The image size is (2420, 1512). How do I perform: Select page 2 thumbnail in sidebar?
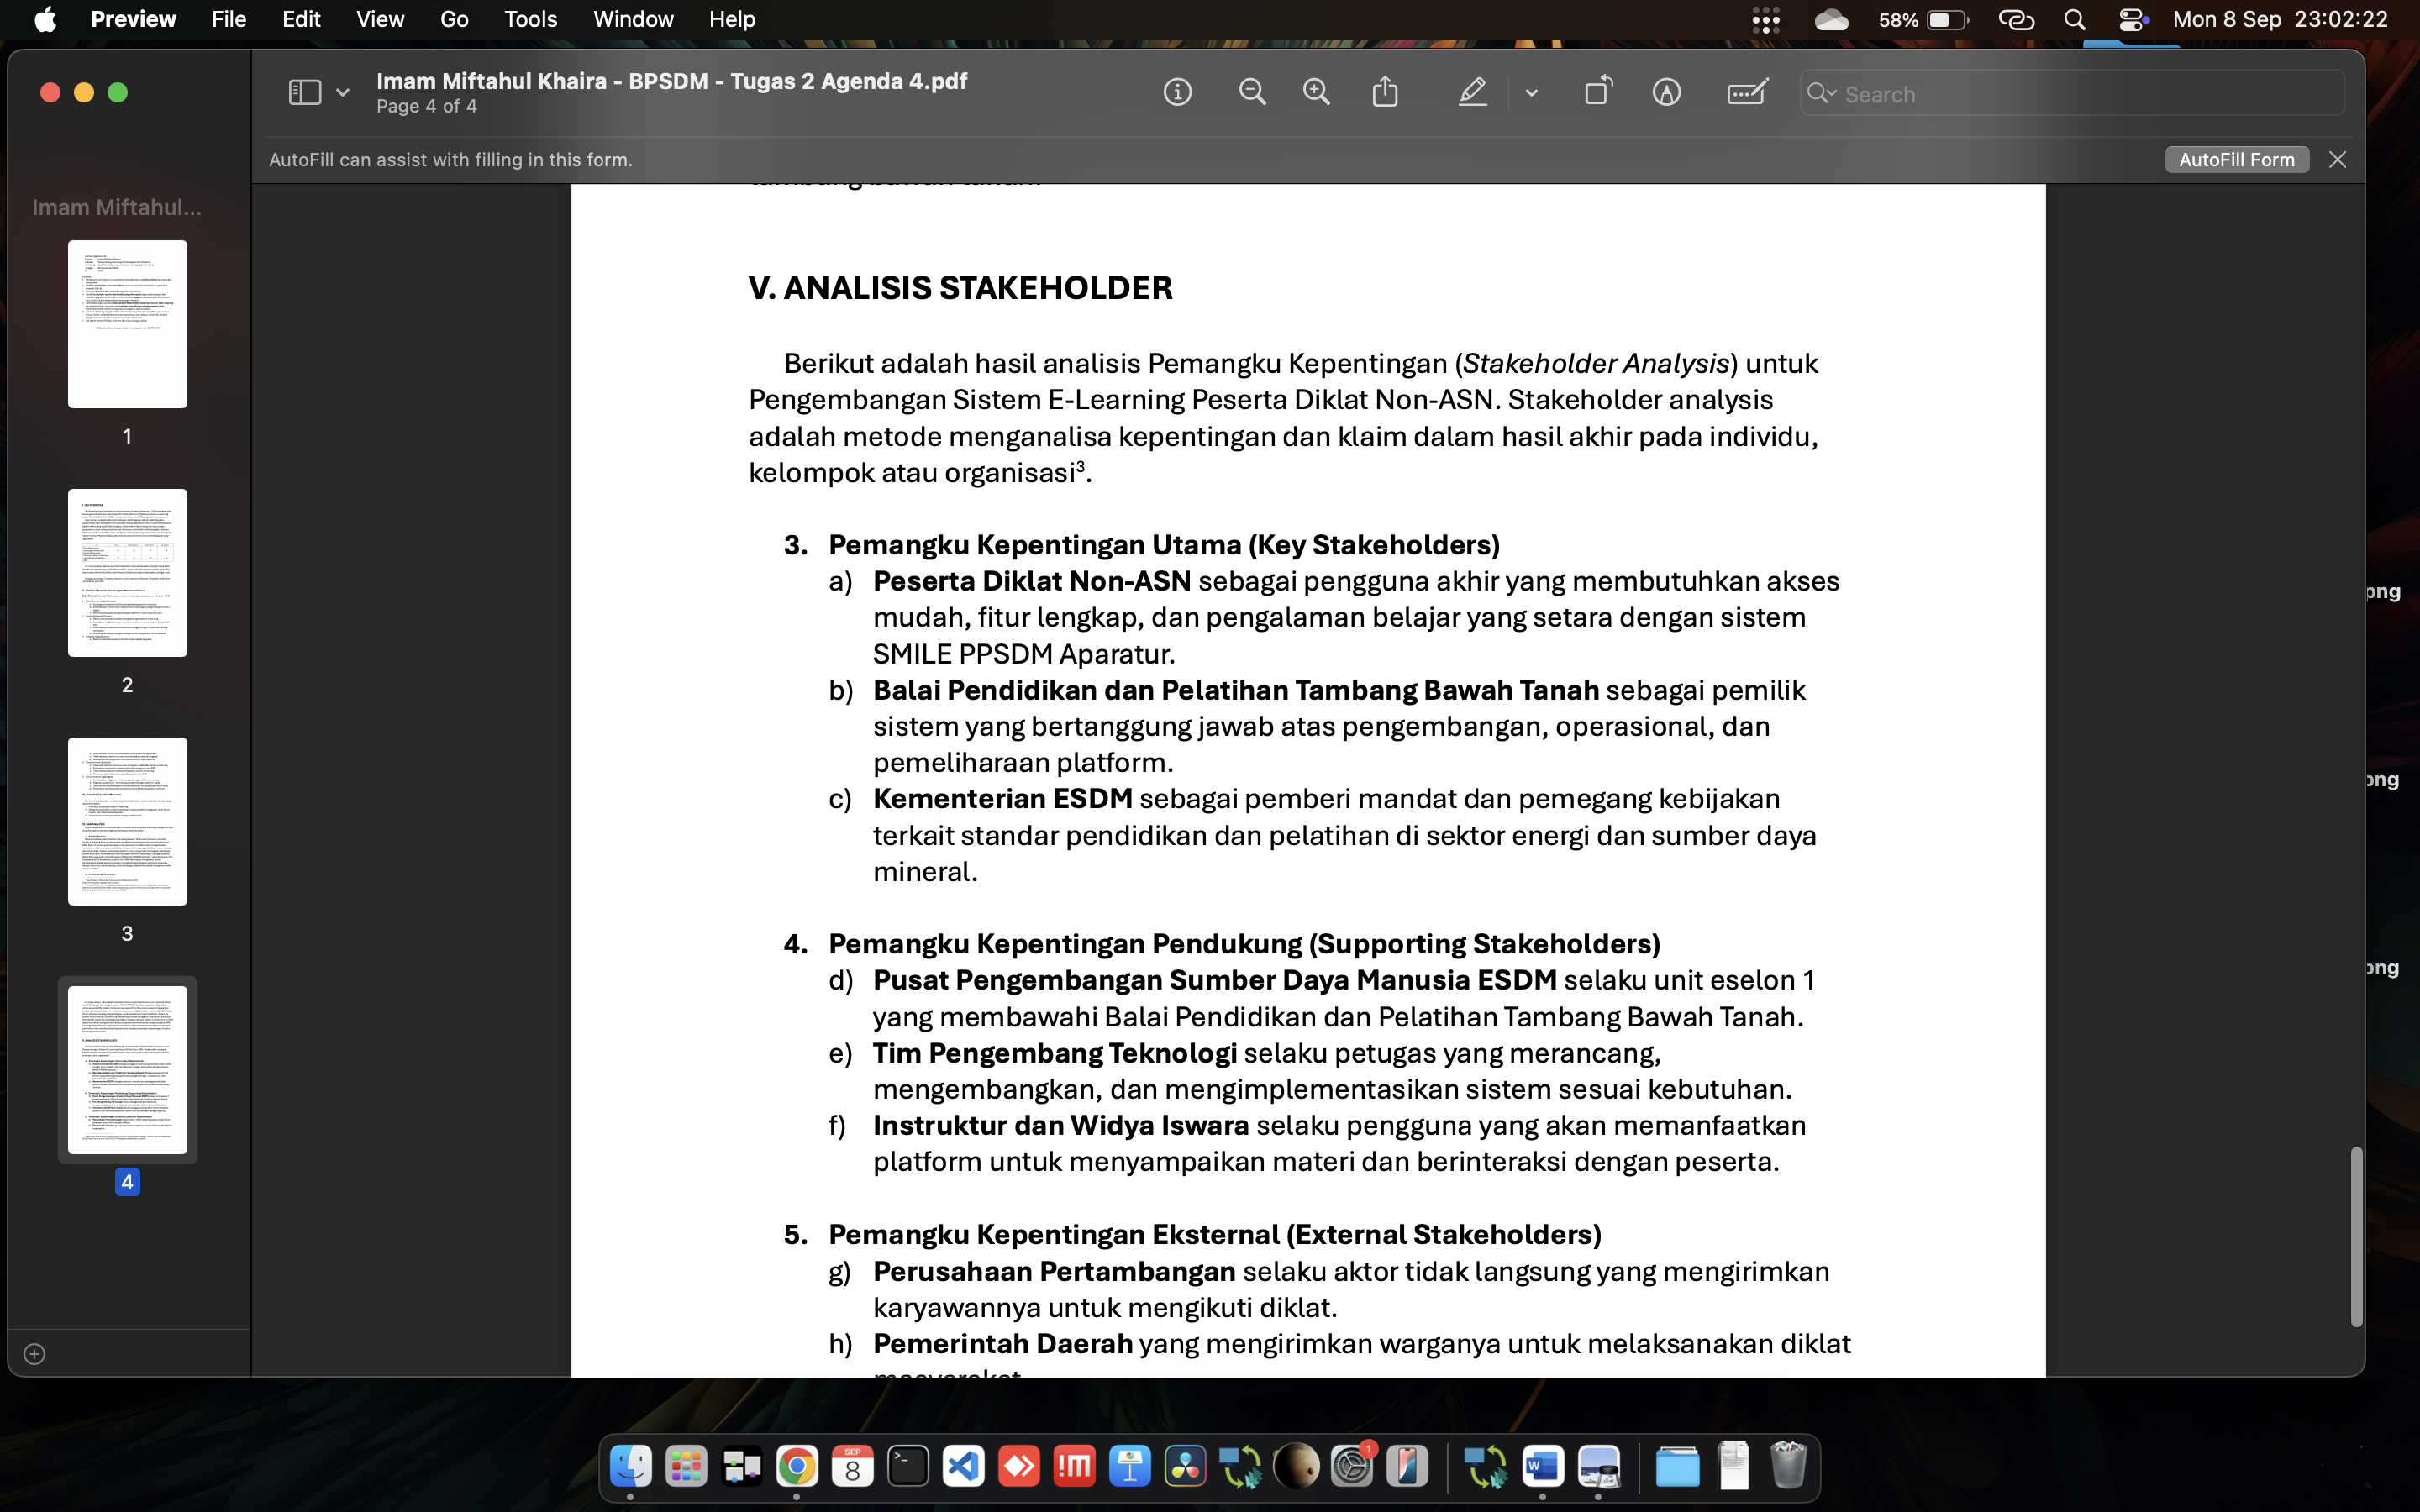(x=127, y=573)
